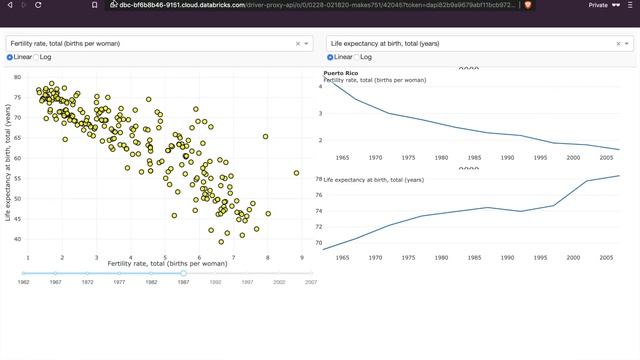The image size is (640, 360).
Task: Select Log scale for the x-axis
Action: (36, 57)
